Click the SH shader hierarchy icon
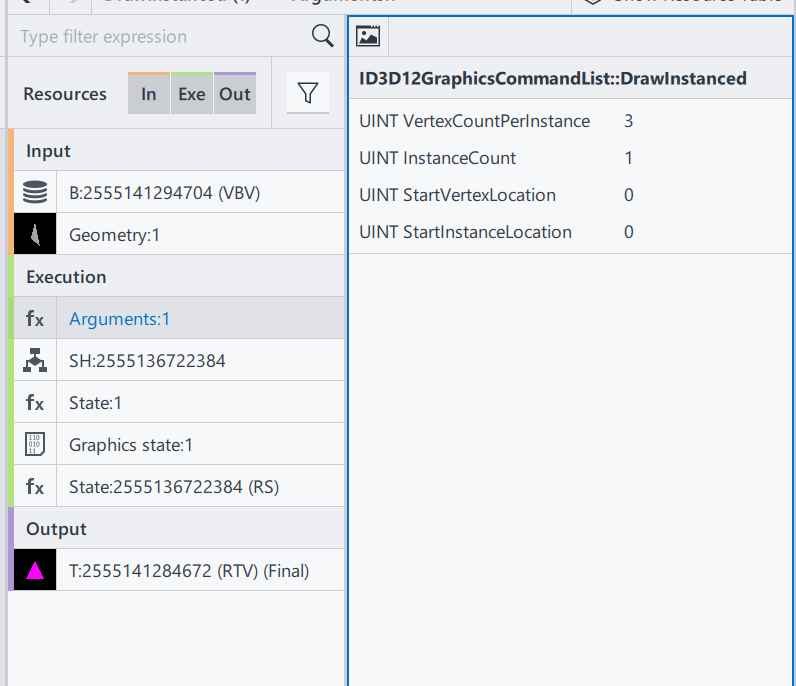The height and width of the screenshot is (686, 796). 35,361
